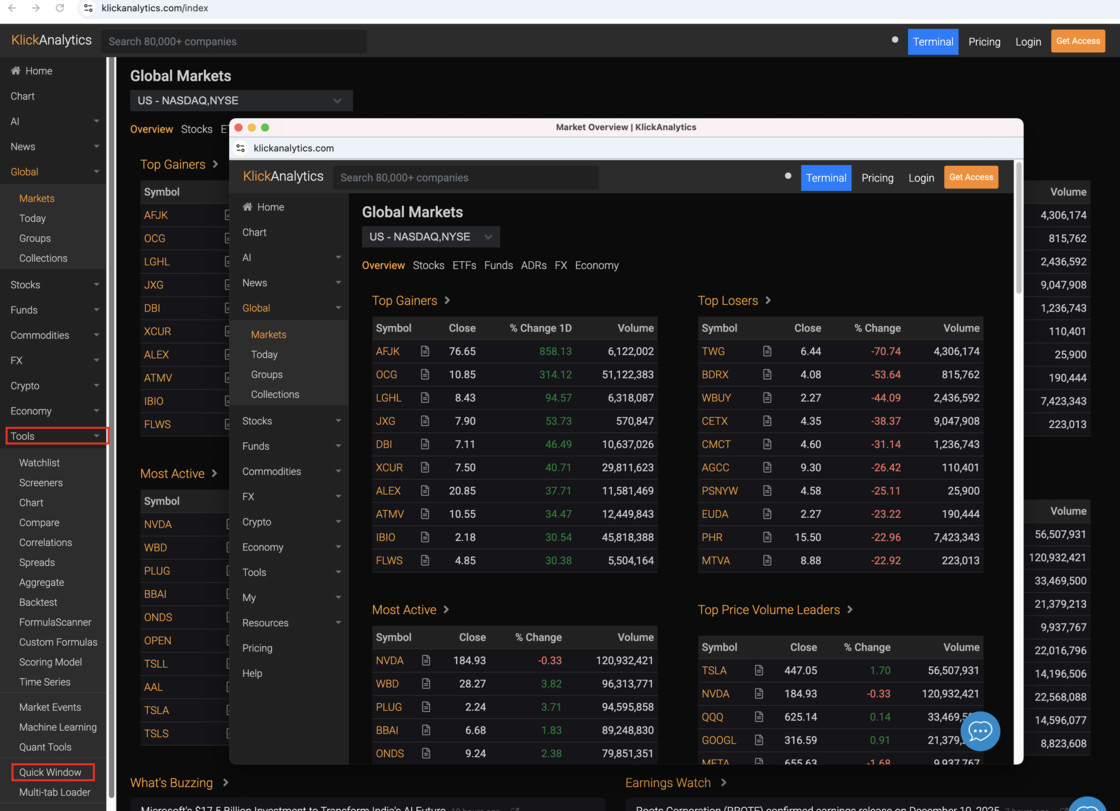The image size is (1120, 811).
Task: Open the chat bubble in the popup window
Action: tap(980, 731)
